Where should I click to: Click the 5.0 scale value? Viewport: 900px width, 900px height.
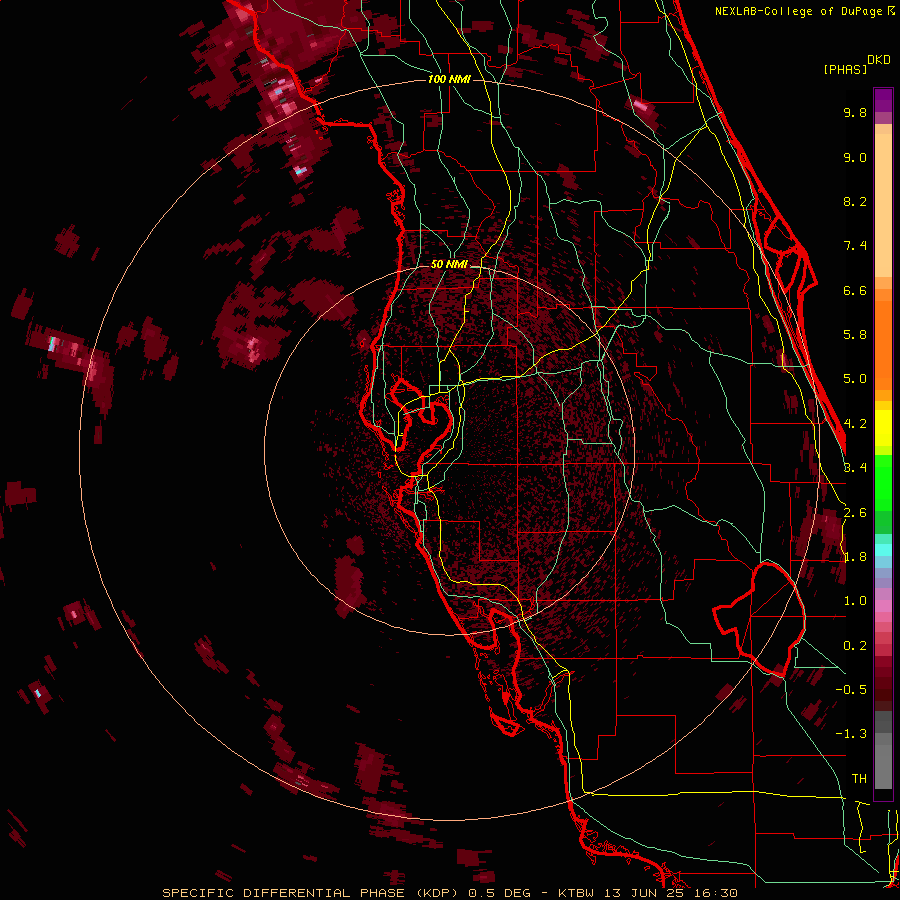pyautogui.click(x=855, y=379)
